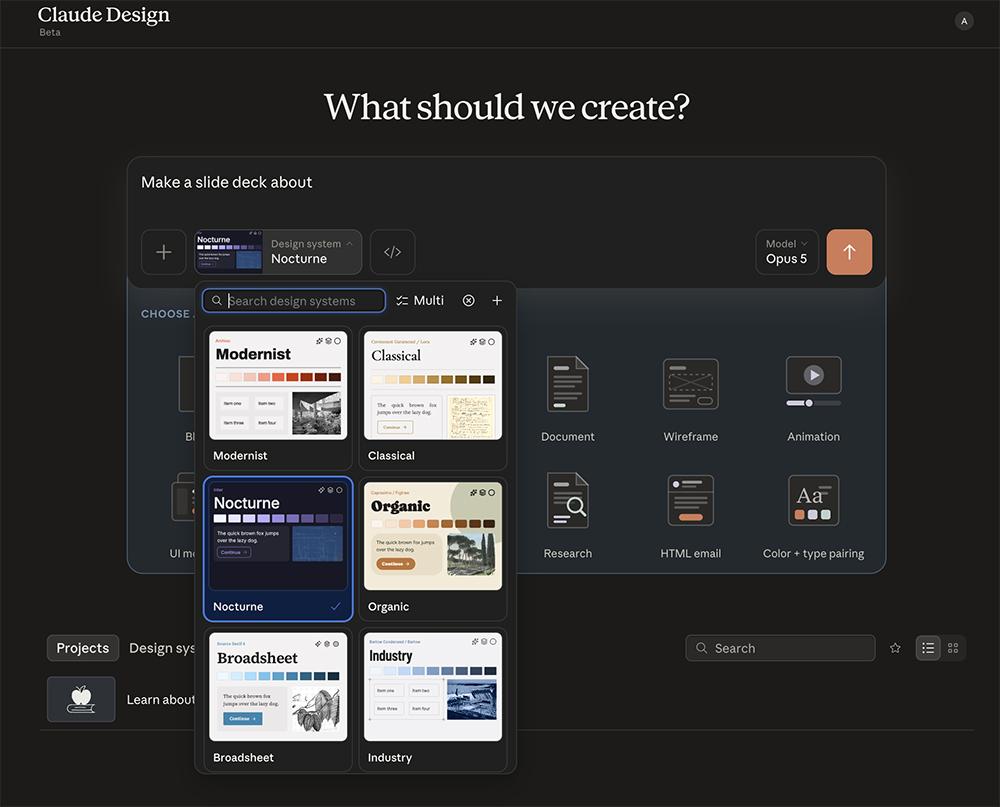This screenshot has height=807, width=1000.
Task: Clear selection with the circled X icon
Action: click(468, 300)
